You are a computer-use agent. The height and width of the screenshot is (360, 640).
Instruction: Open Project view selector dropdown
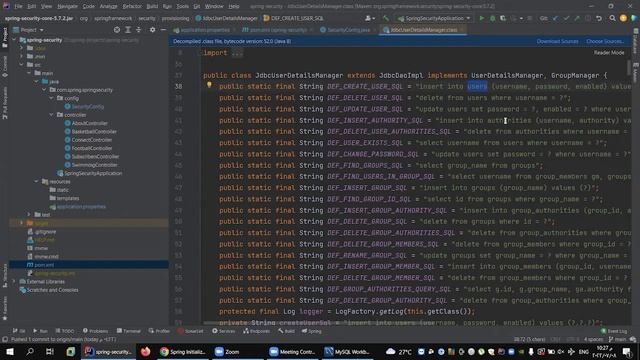(x=29, y=30)
